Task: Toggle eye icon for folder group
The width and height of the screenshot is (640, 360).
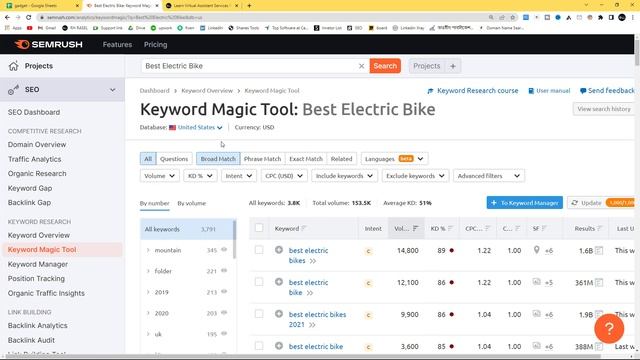Action: (224, 270)
